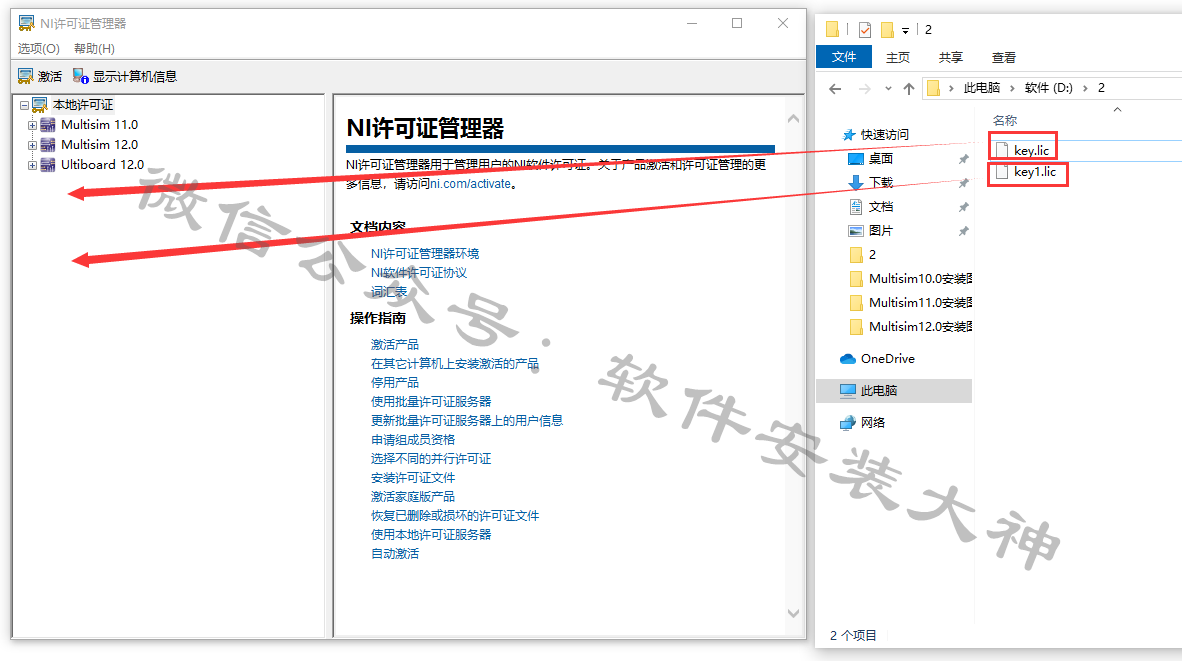Open recent locations dropdown in Explorer

click(888, 89)
